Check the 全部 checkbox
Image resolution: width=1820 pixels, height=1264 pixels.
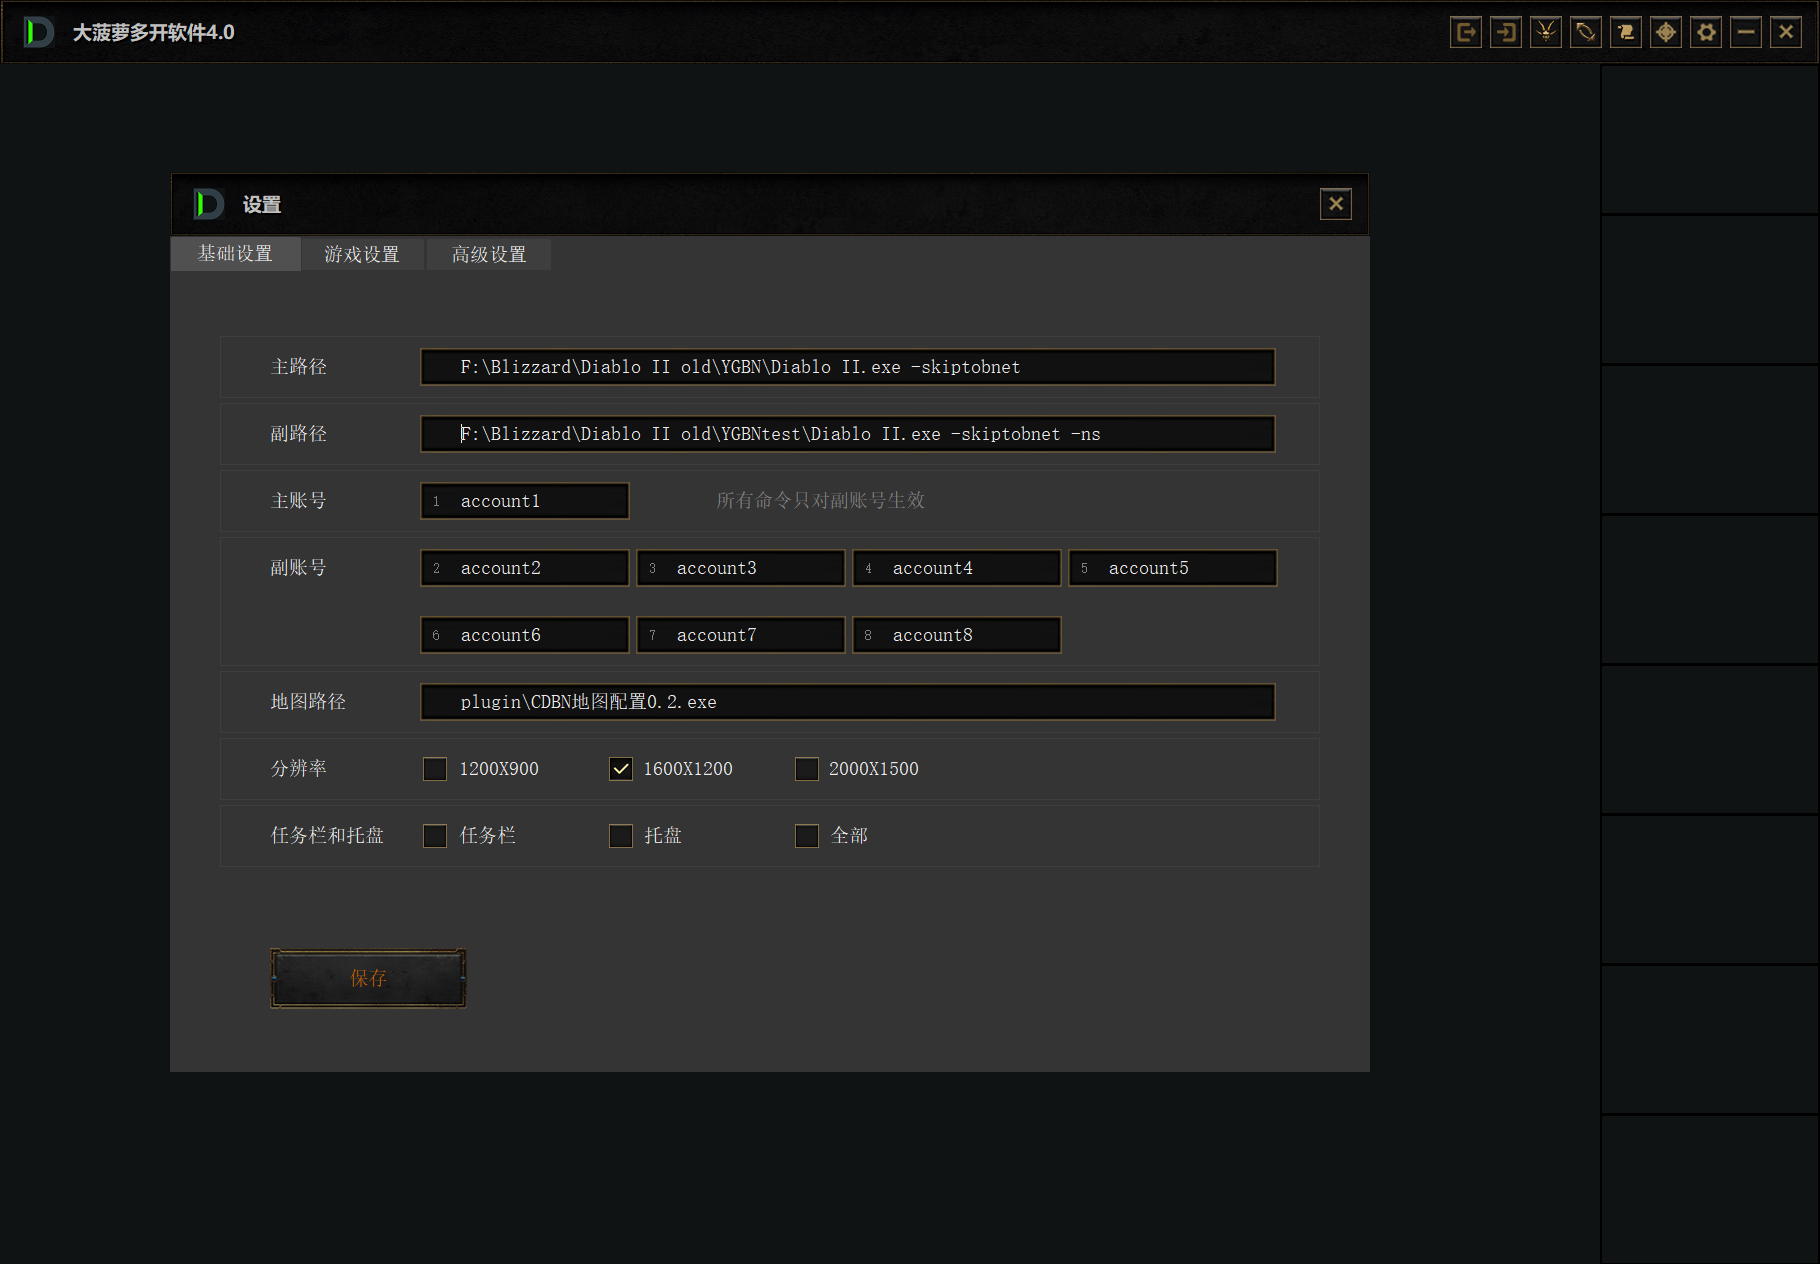(806, 836)
